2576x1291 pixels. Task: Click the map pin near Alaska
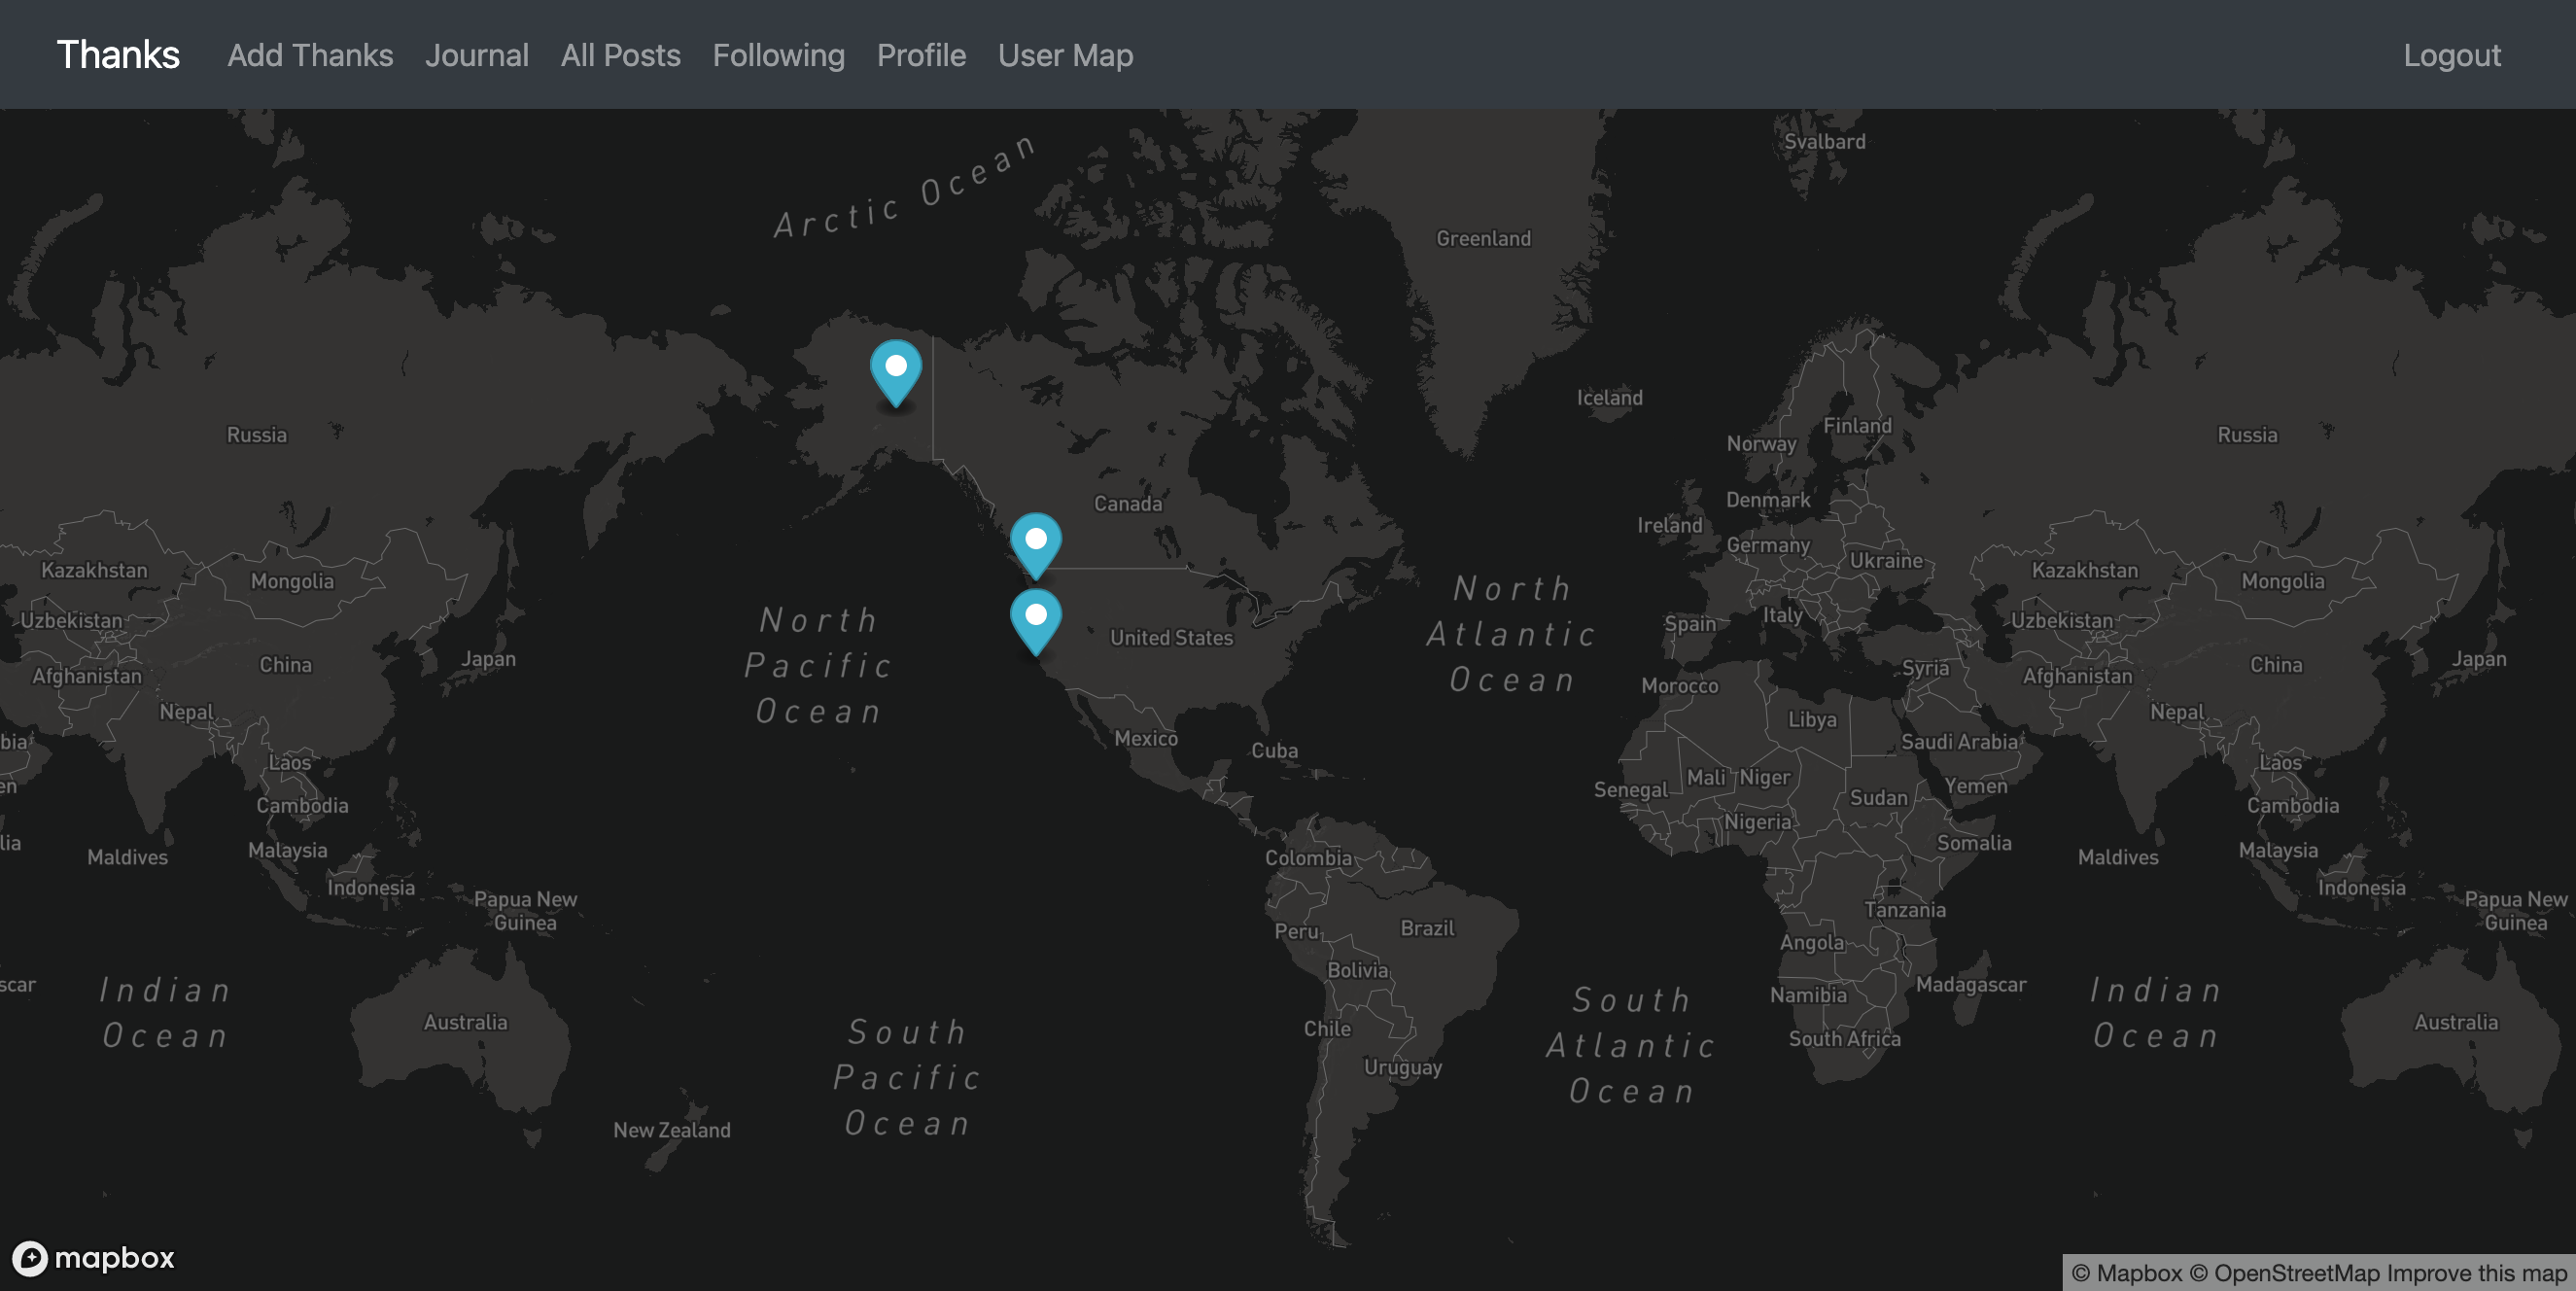893,366
